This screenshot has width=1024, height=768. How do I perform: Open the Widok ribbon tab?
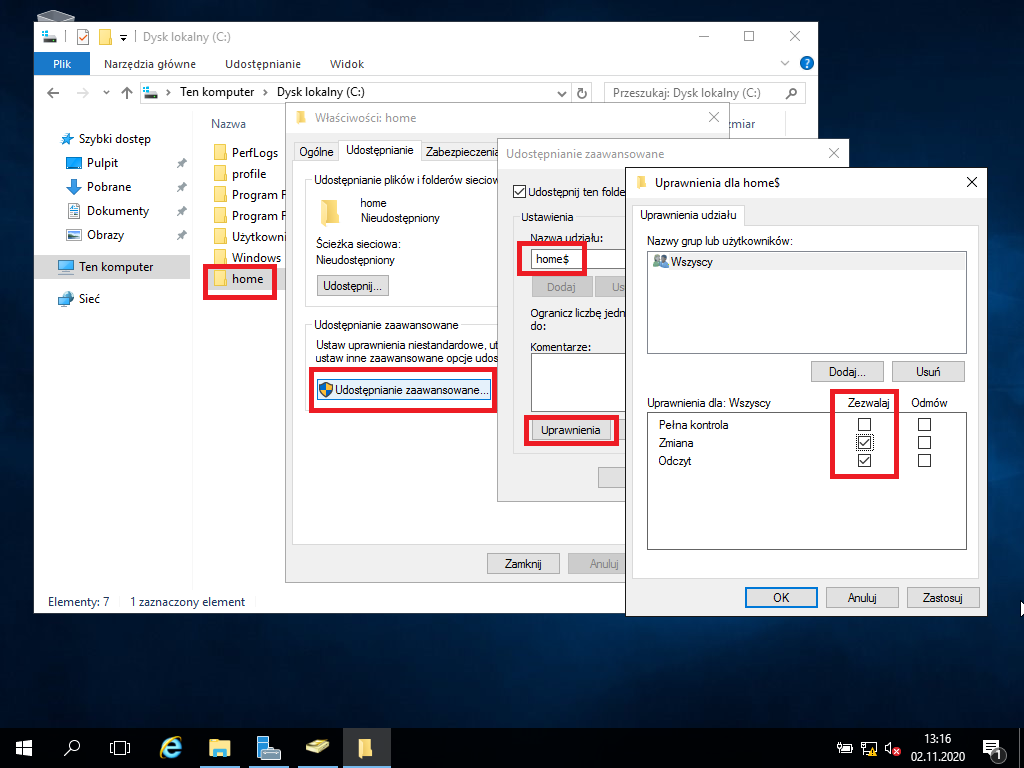(x=347, y=64)
